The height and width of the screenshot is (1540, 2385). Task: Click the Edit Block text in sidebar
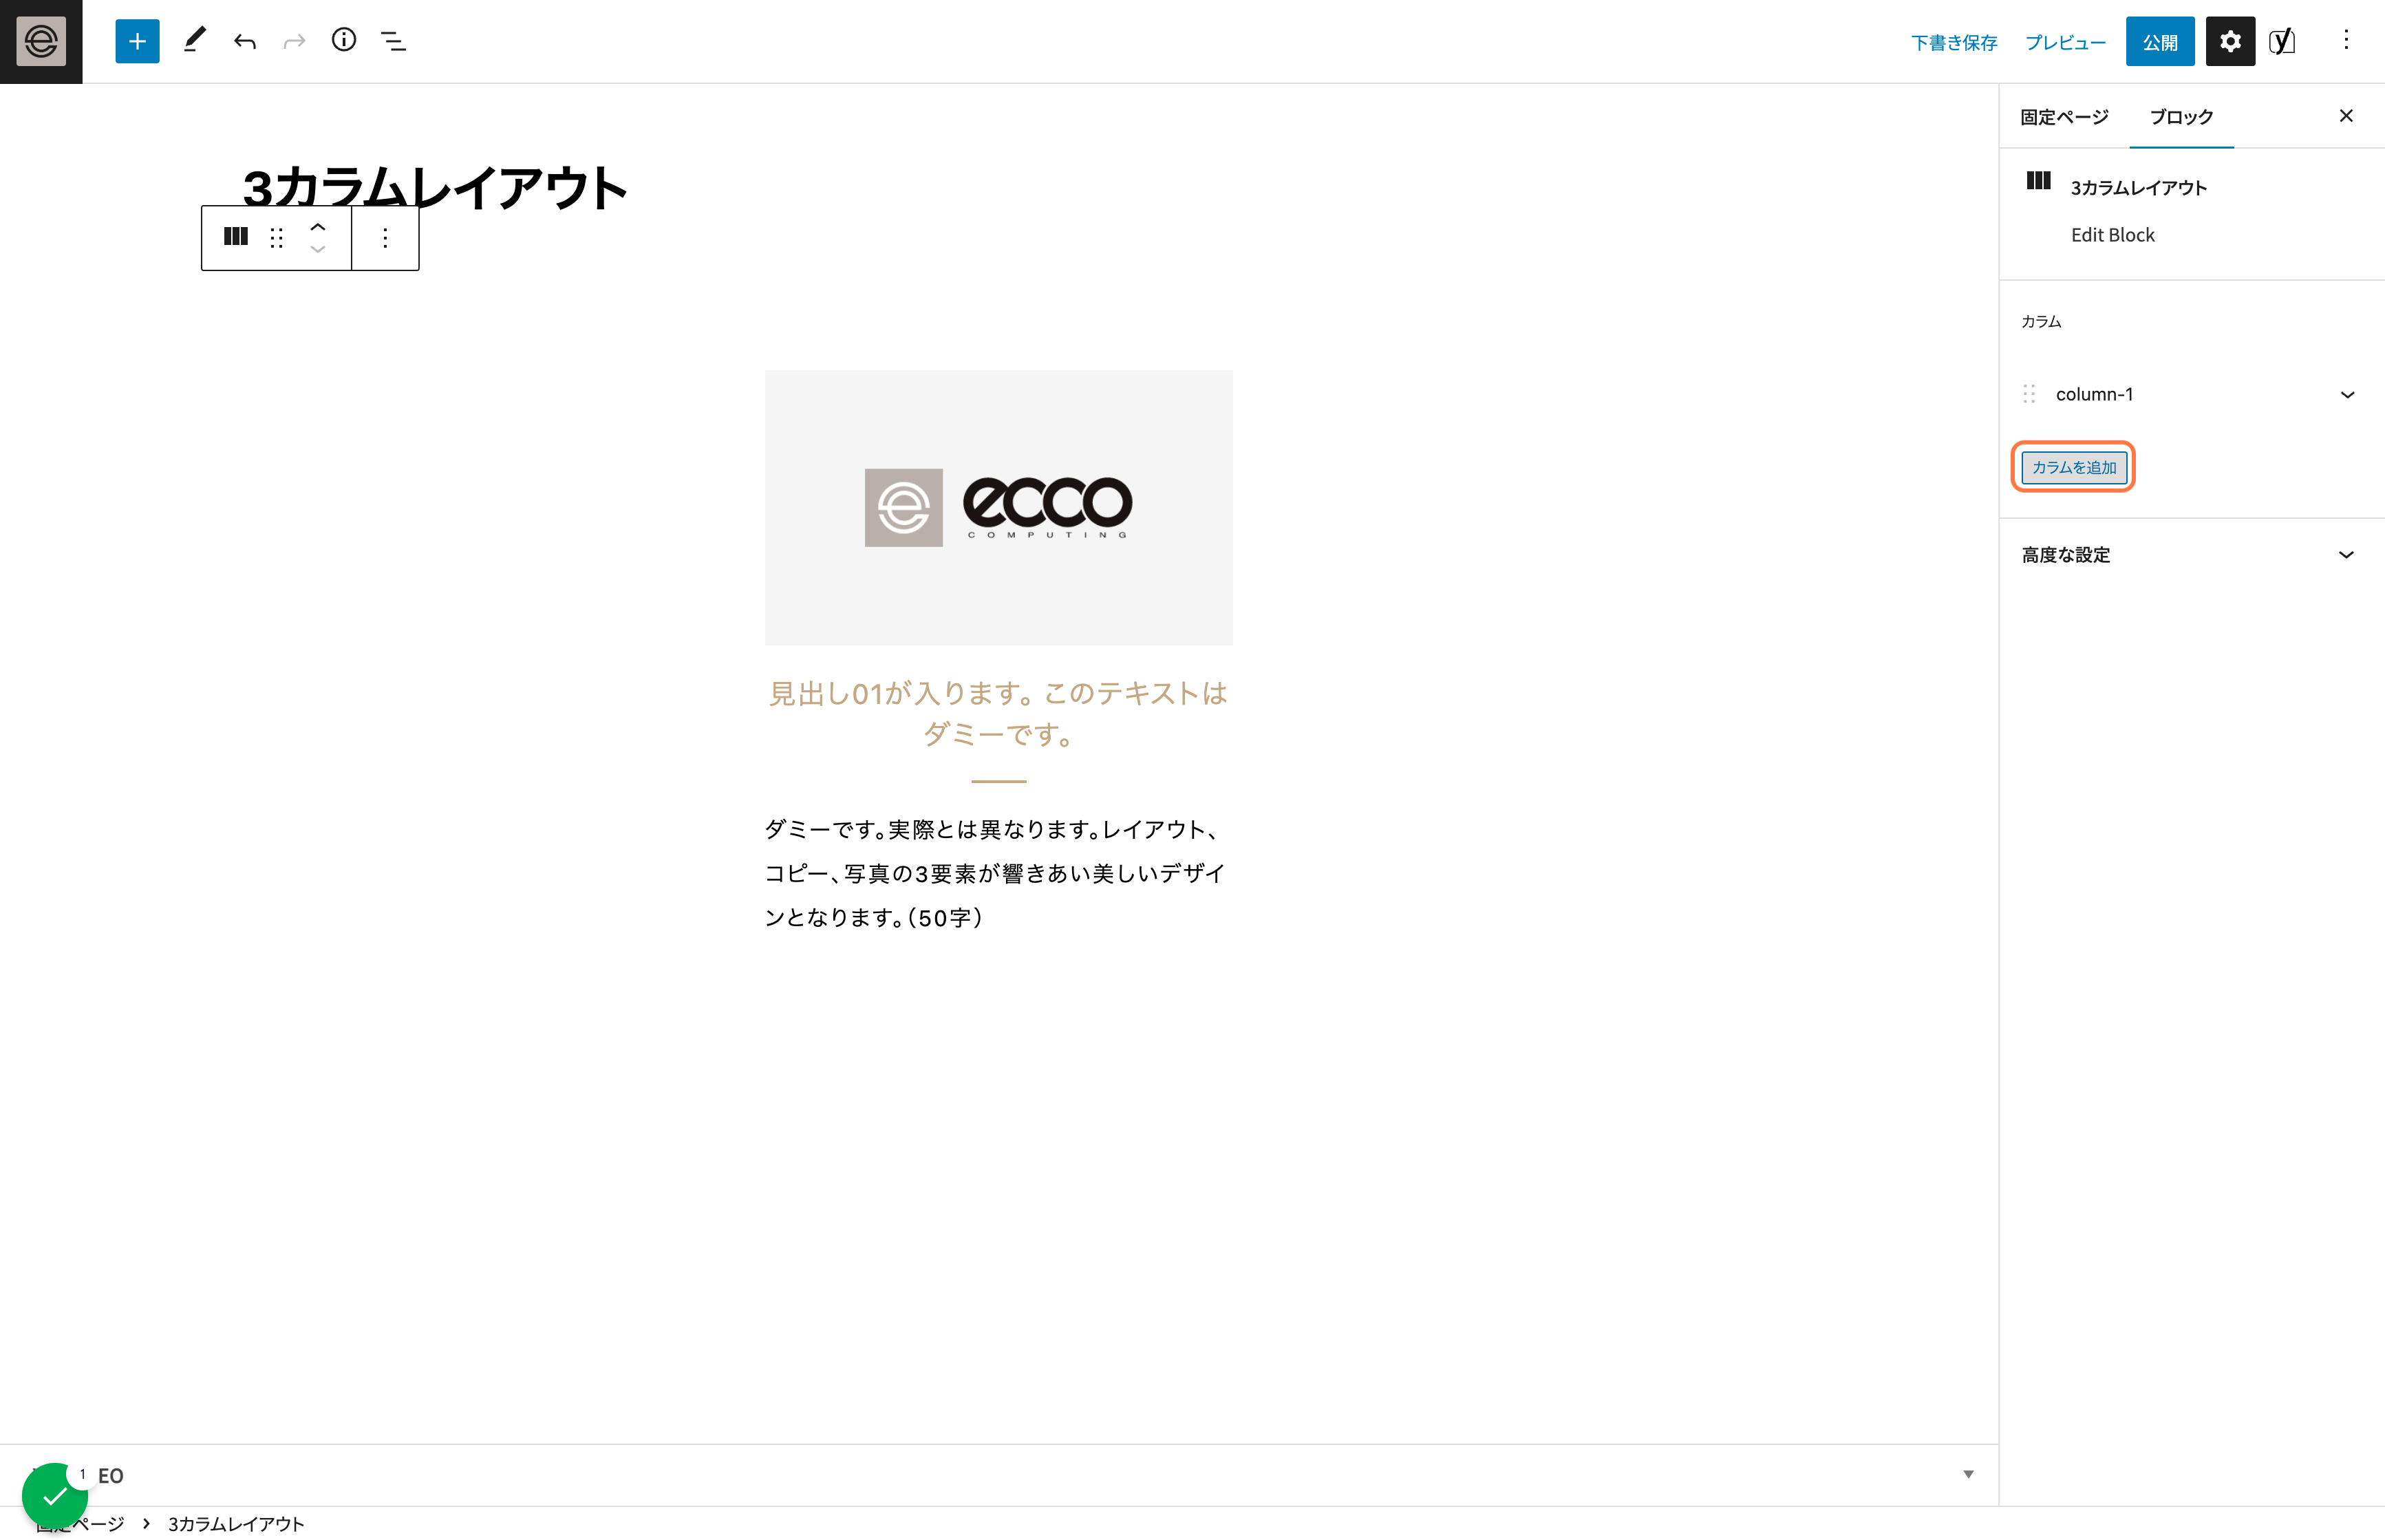[x=2112, y=235]
